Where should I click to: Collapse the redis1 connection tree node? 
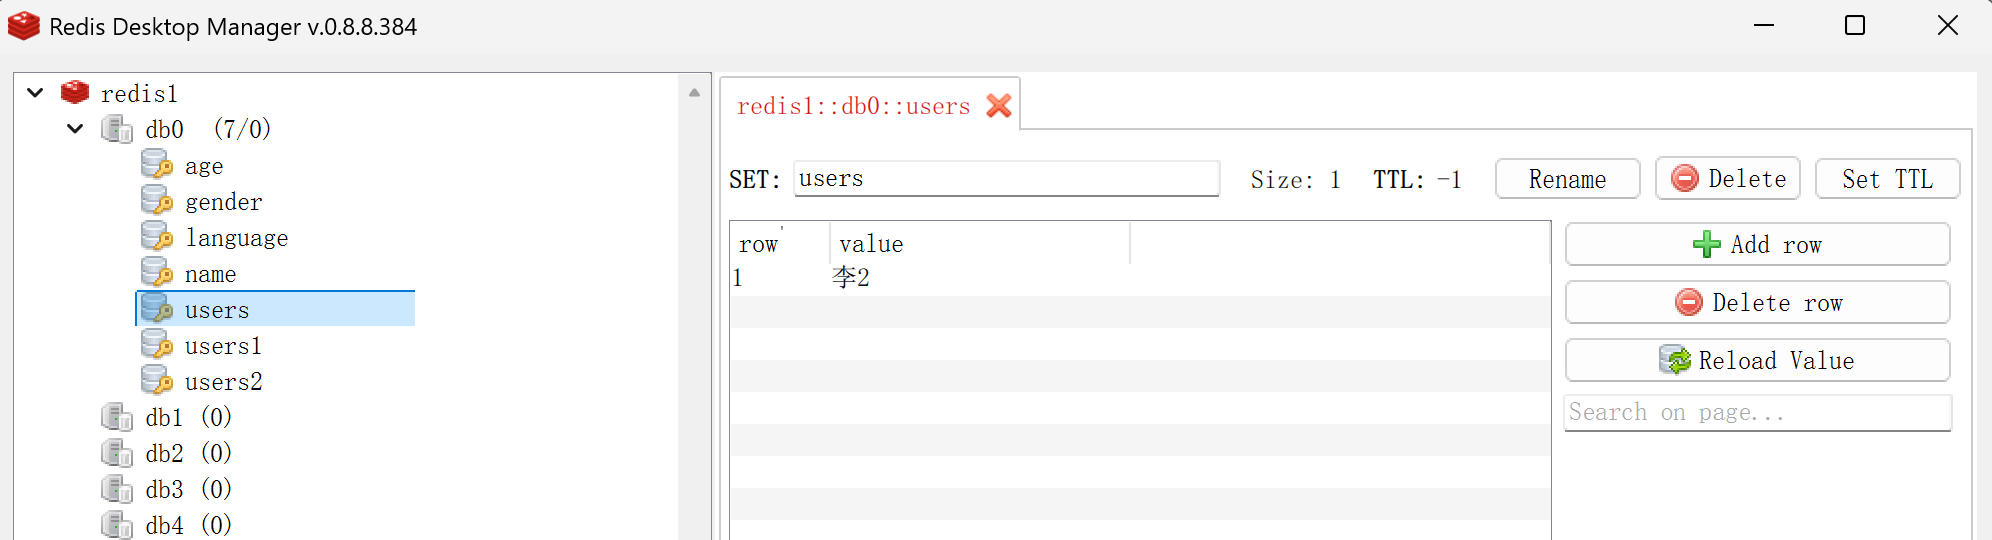click(x=35, y=93)
